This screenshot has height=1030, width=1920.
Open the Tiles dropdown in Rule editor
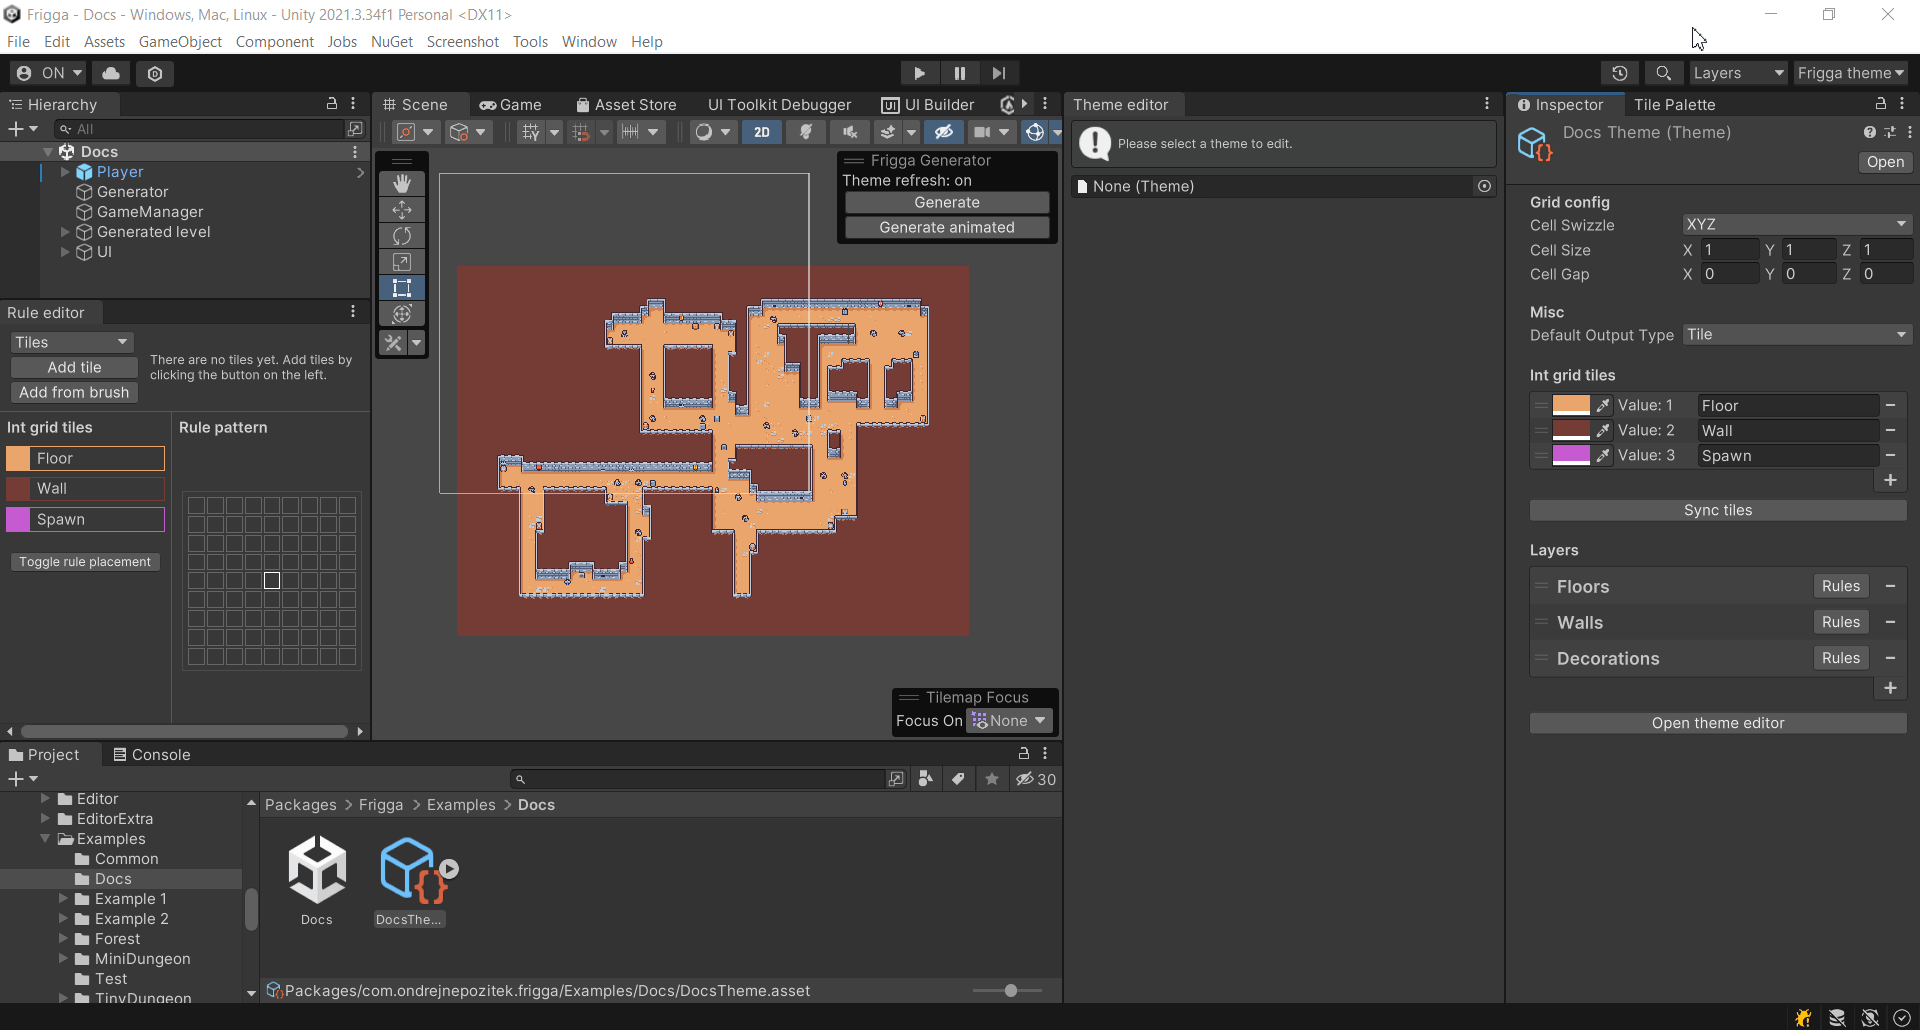pos(72,342)
